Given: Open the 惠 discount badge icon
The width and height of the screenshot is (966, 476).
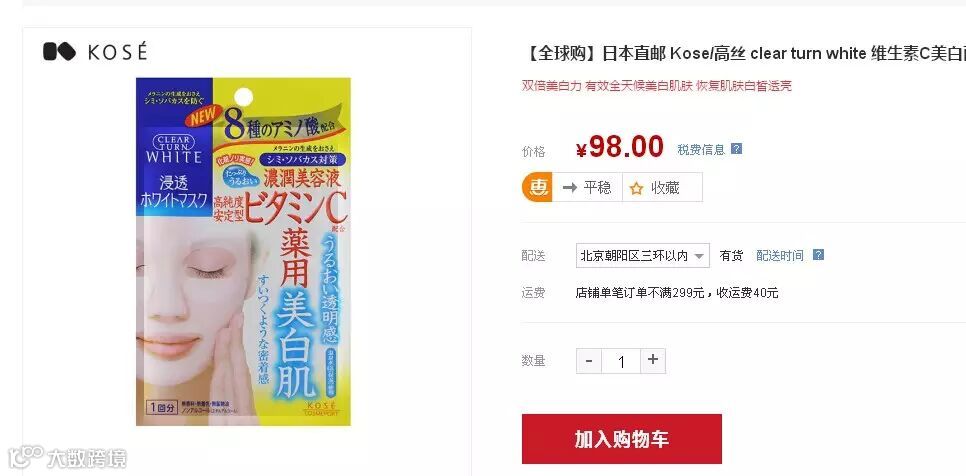Looking at the screenshot, I should (x=537, y=187).
